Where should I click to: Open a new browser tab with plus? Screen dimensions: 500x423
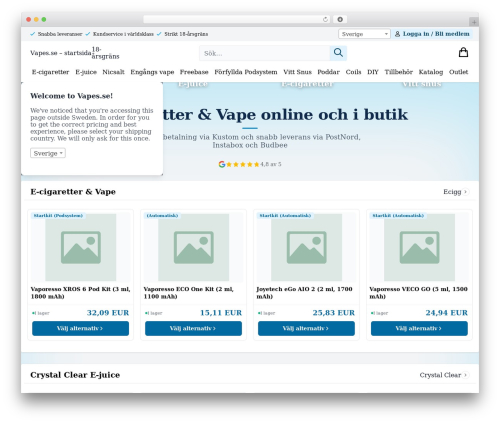(474, 22)
